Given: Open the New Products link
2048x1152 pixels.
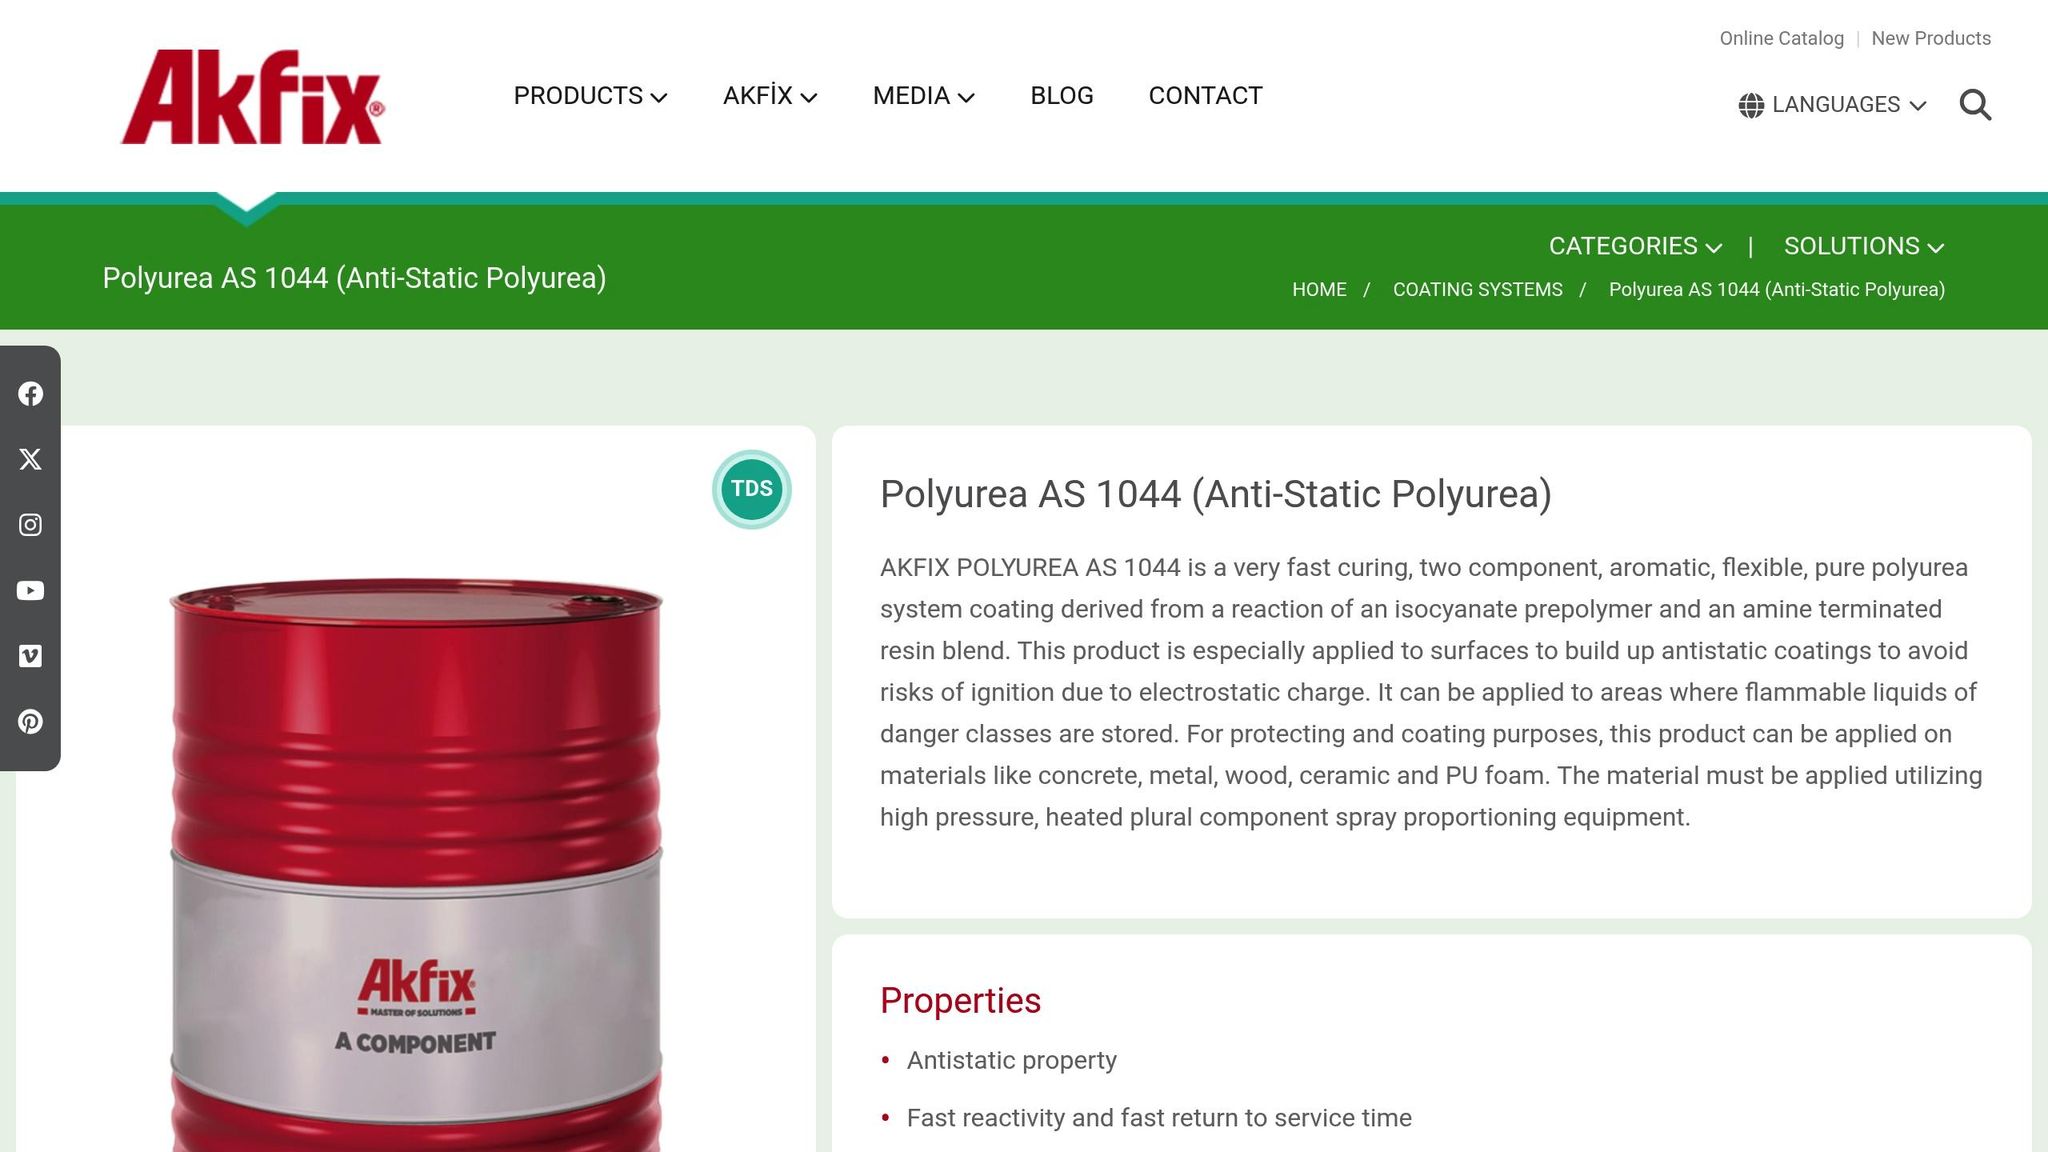Looking at the screenshot, I should tap(1931, 38).
